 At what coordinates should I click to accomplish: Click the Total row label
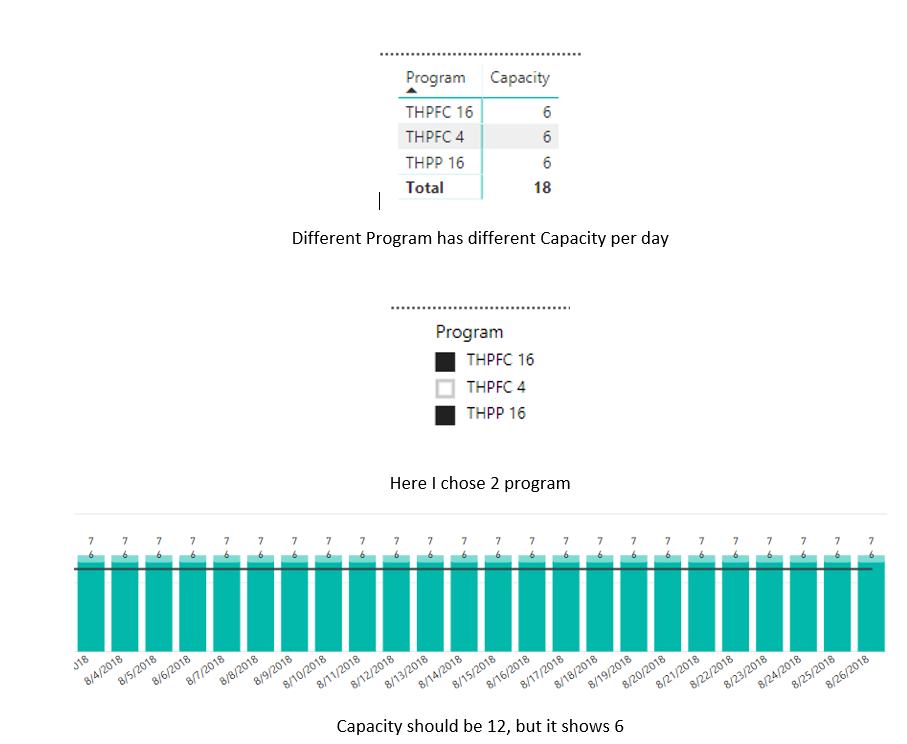point(425,187)
